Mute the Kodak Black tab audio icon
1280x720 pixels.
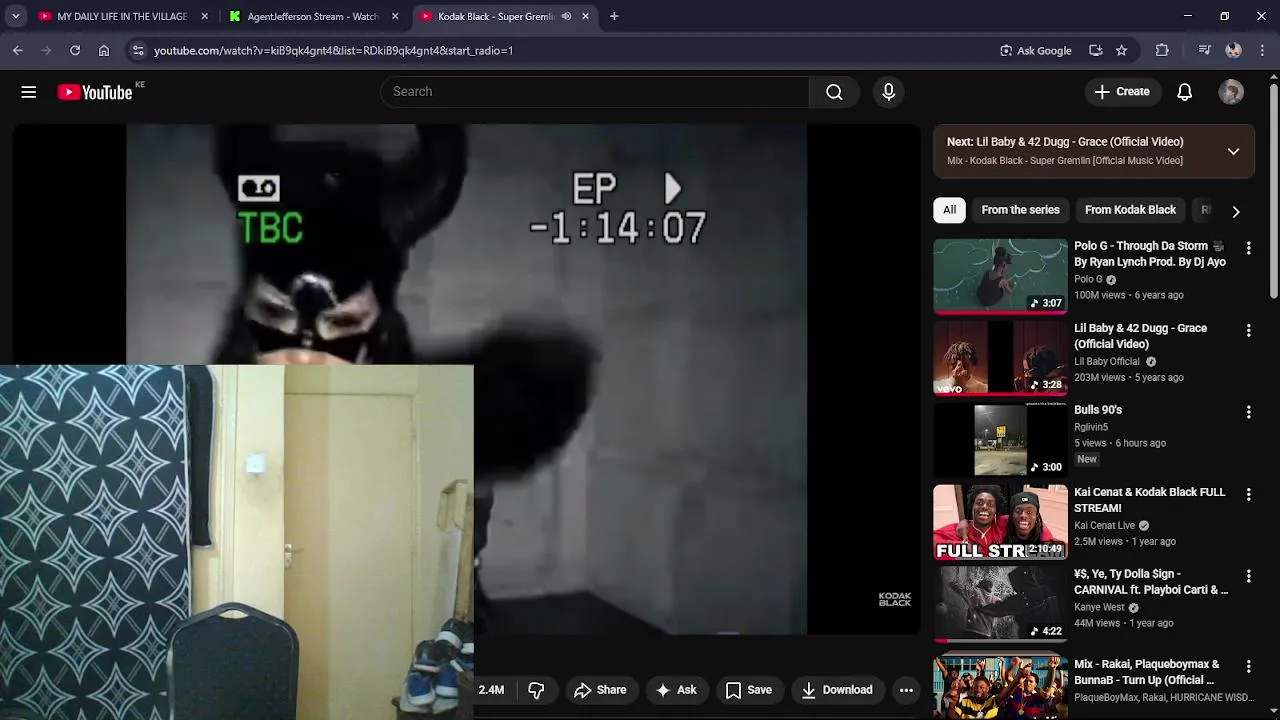[x=566, y=16]
